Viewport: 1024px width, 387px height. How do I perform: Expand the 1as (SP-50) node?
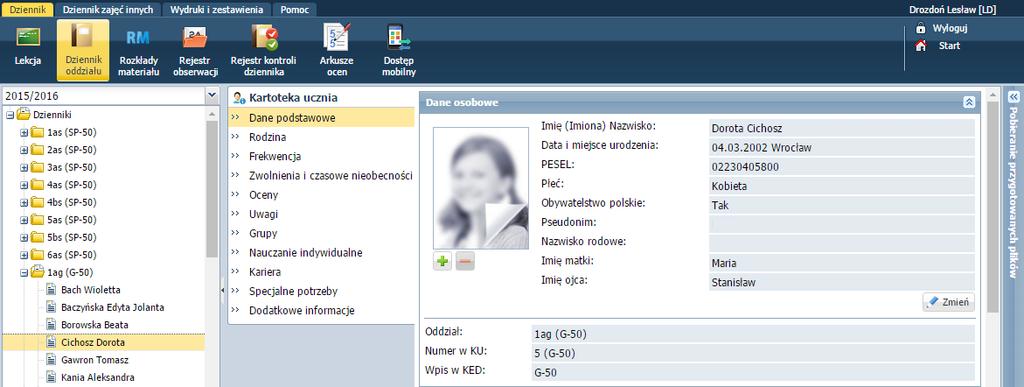(x=24, y=132)
